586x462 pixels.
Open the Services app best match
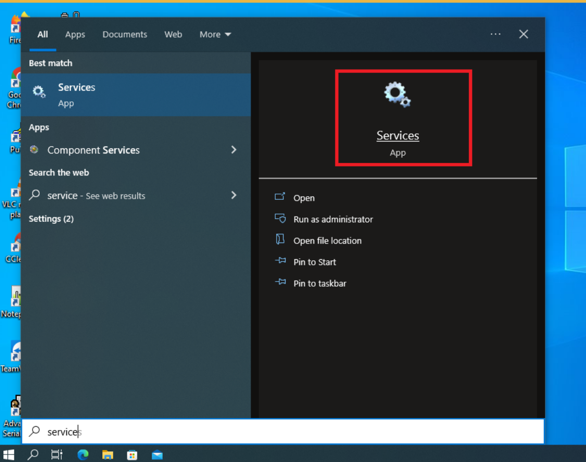pyautogui.click(x=136, y=95)
